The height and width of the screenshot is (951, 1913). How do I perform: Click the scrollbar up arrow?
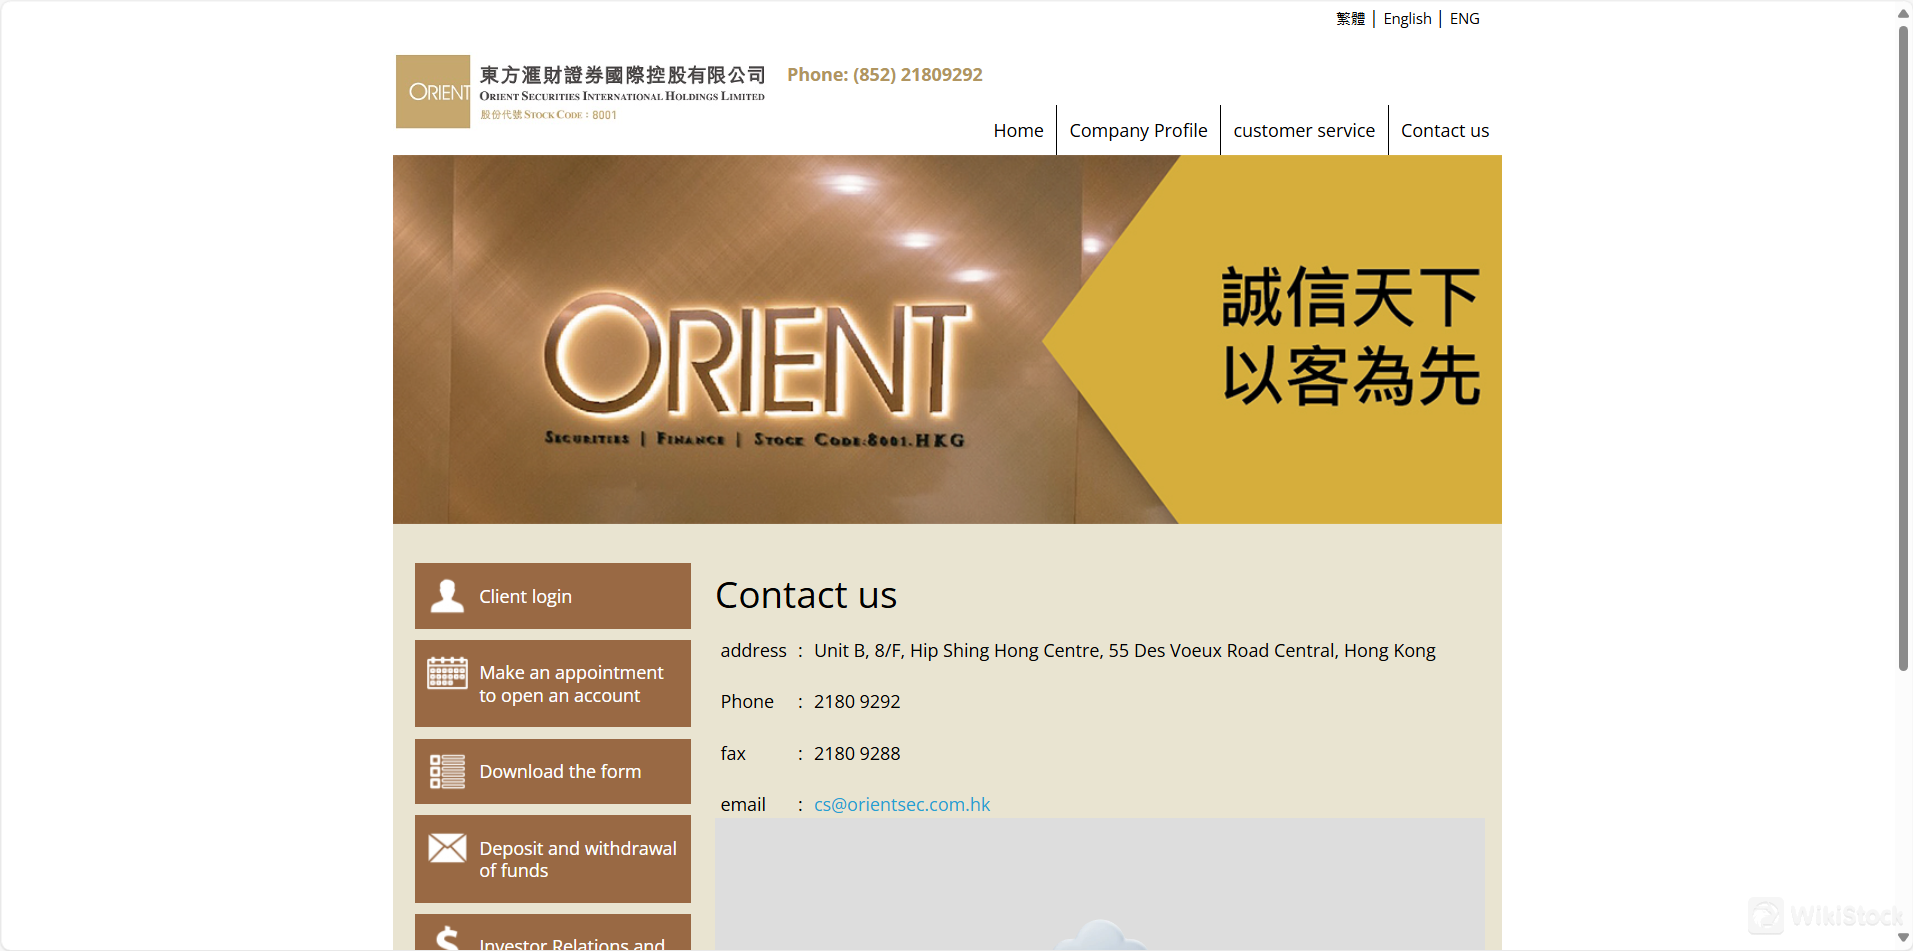click(1904, 13)
